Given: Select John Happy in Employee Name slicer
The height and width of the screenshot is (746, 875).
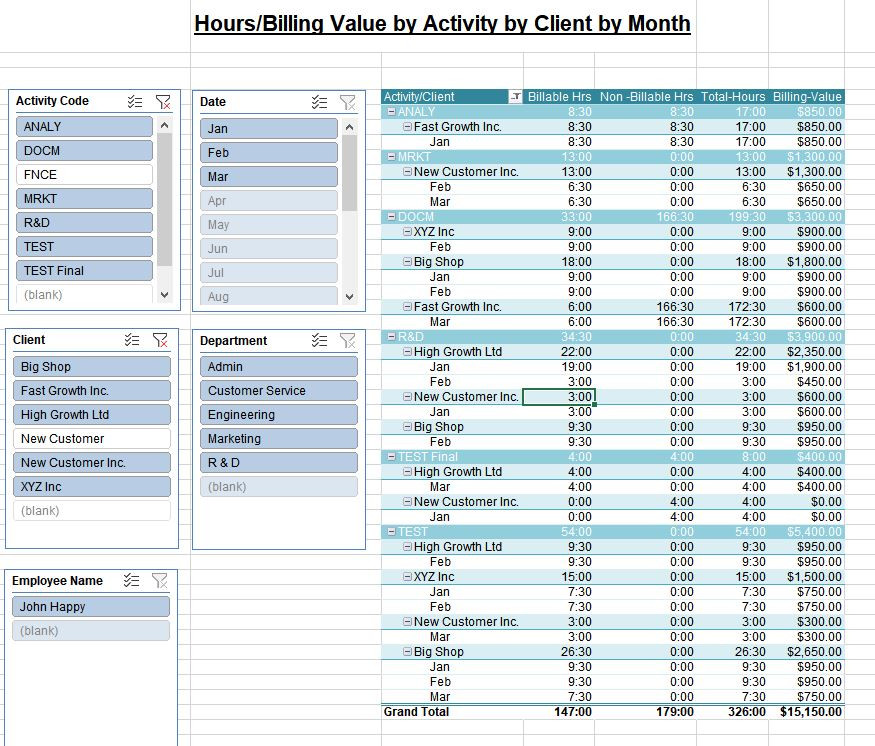Looking at the screenshot, I should point(91,605).
